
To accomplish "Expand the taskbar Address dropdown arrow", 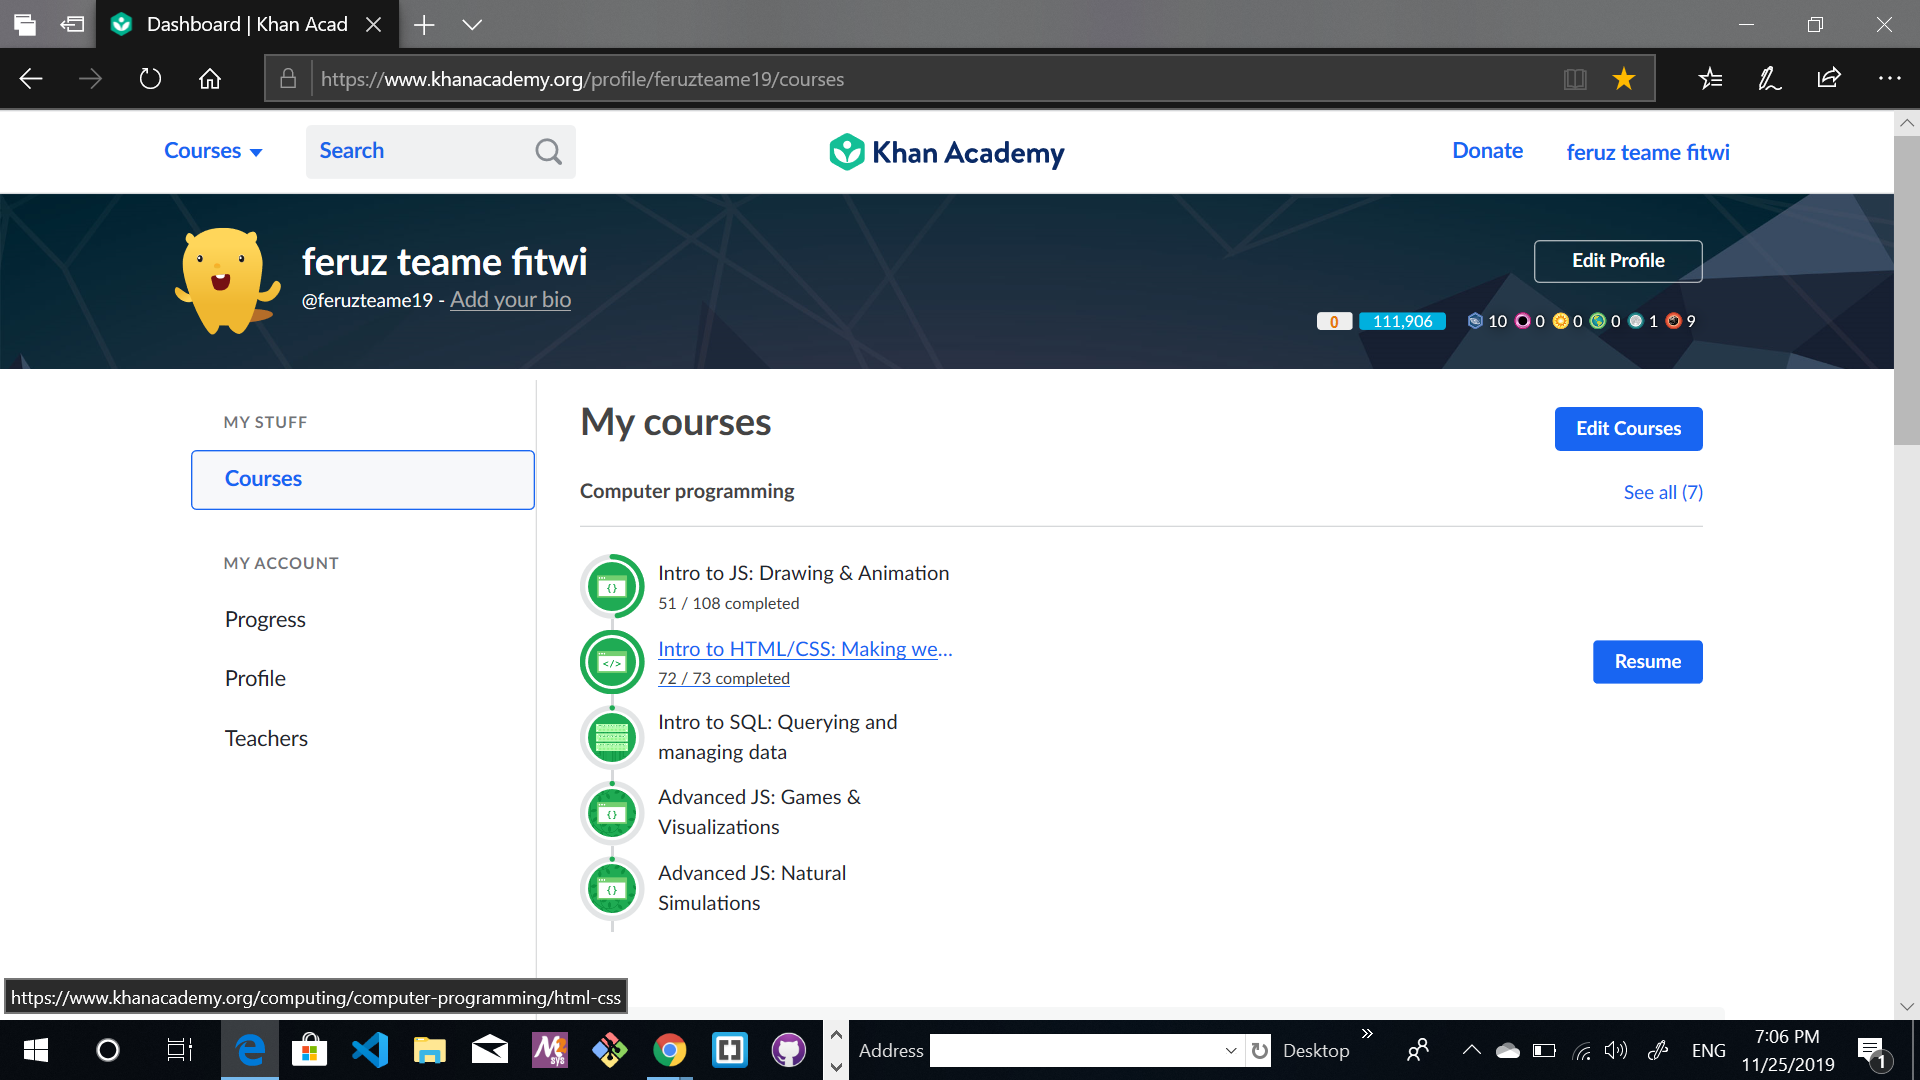I will tap(1231, 1051).
